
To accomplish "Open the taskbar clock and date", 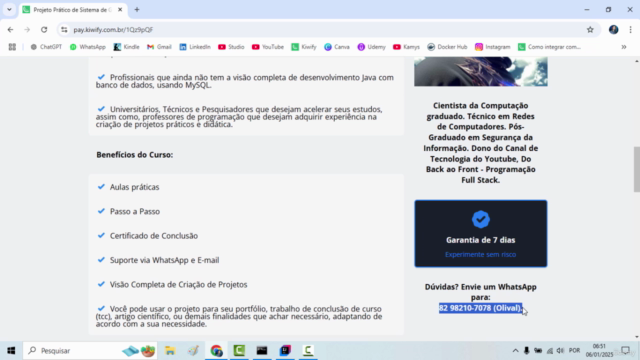I will point(599,351).
